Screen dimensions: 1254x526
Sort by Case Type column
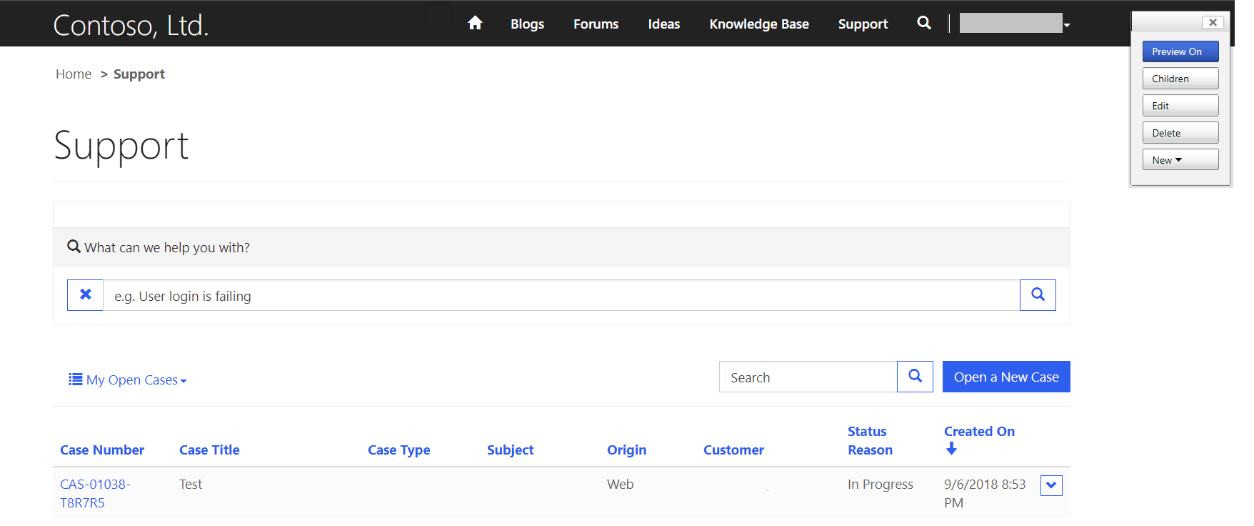point(399,450)
